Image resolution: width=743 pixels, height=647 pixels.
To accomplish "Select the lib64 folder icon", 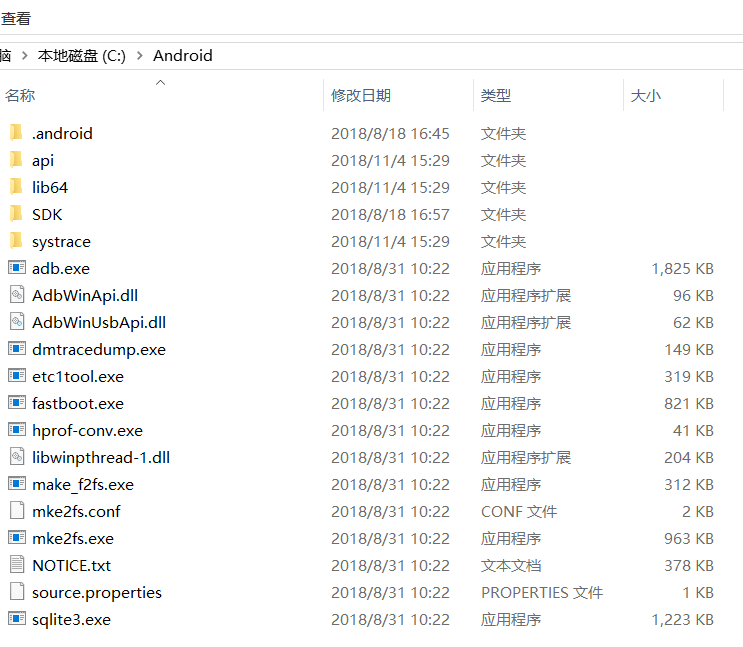I will click(16, 186).
